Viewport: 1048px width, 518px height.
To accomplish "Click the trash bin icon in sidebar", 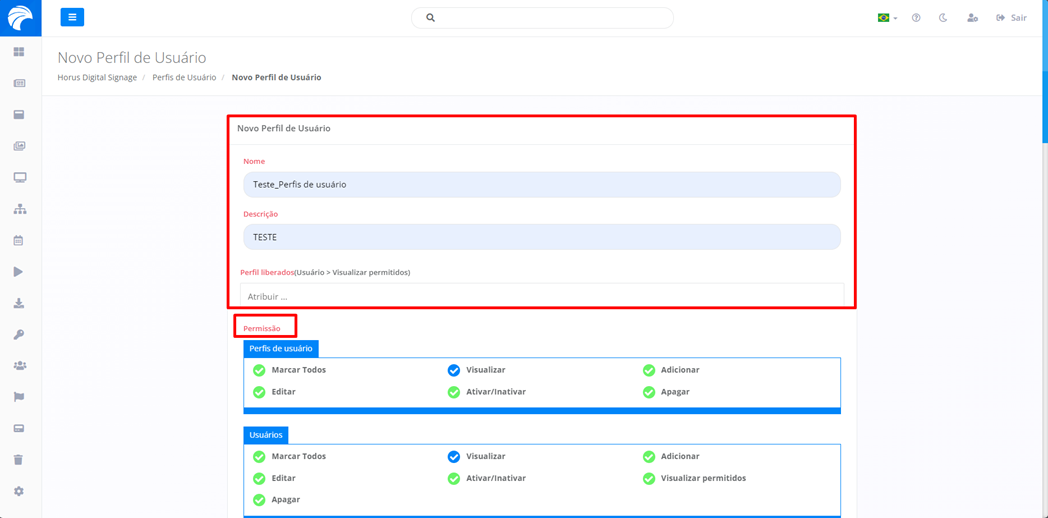I will coord(19,460).
